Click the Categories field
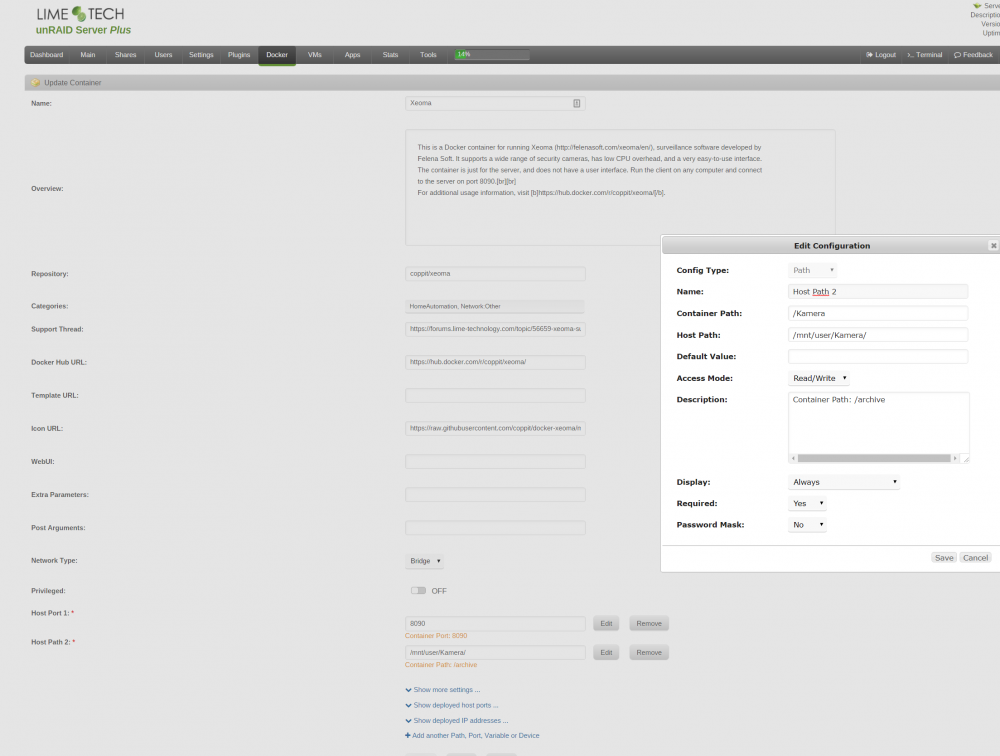 (495, 306)
